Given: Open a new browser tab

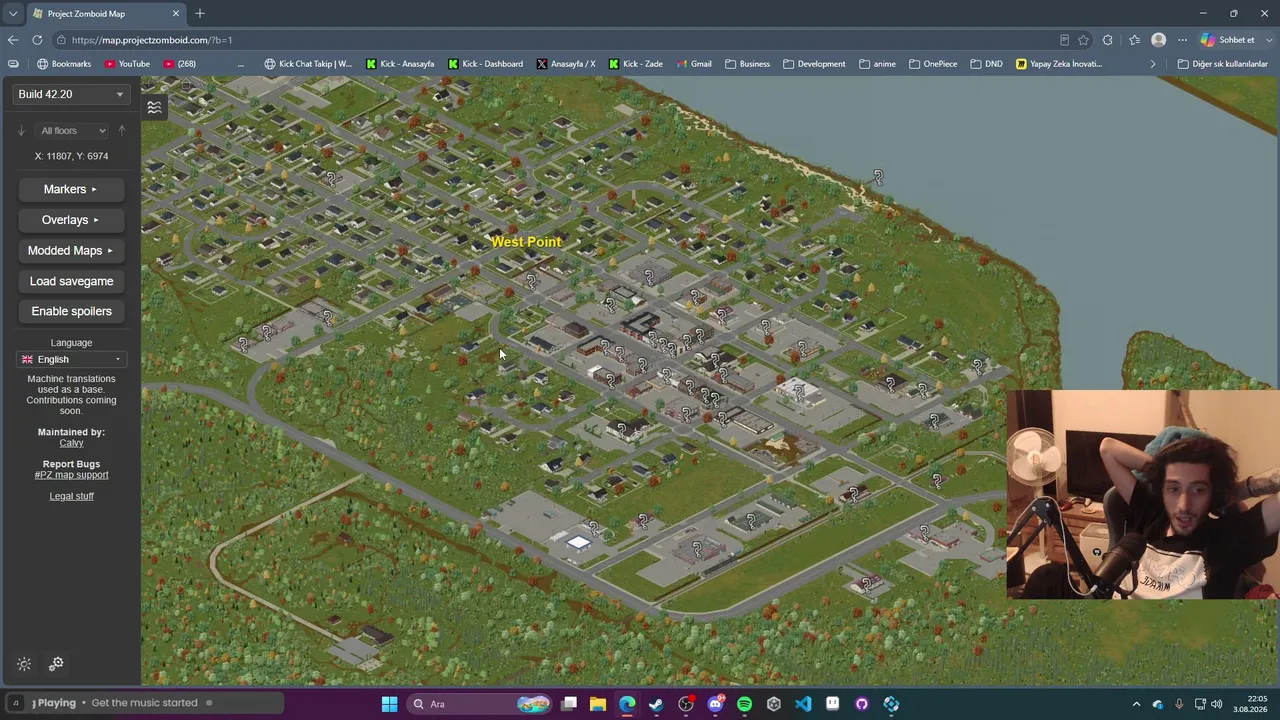Looking at the screenshot, I should pos(200,13).
